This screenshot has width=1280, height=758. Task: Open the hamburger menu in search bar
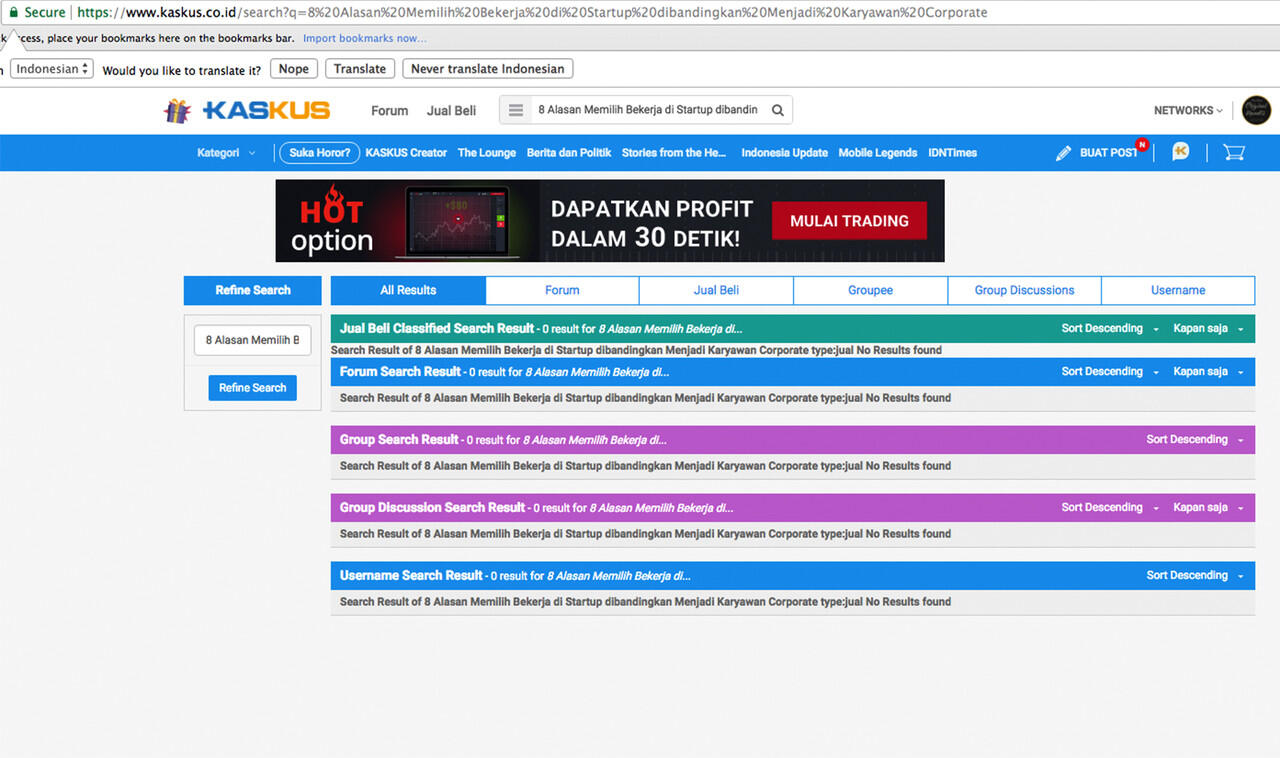click(x=516, y=110)
